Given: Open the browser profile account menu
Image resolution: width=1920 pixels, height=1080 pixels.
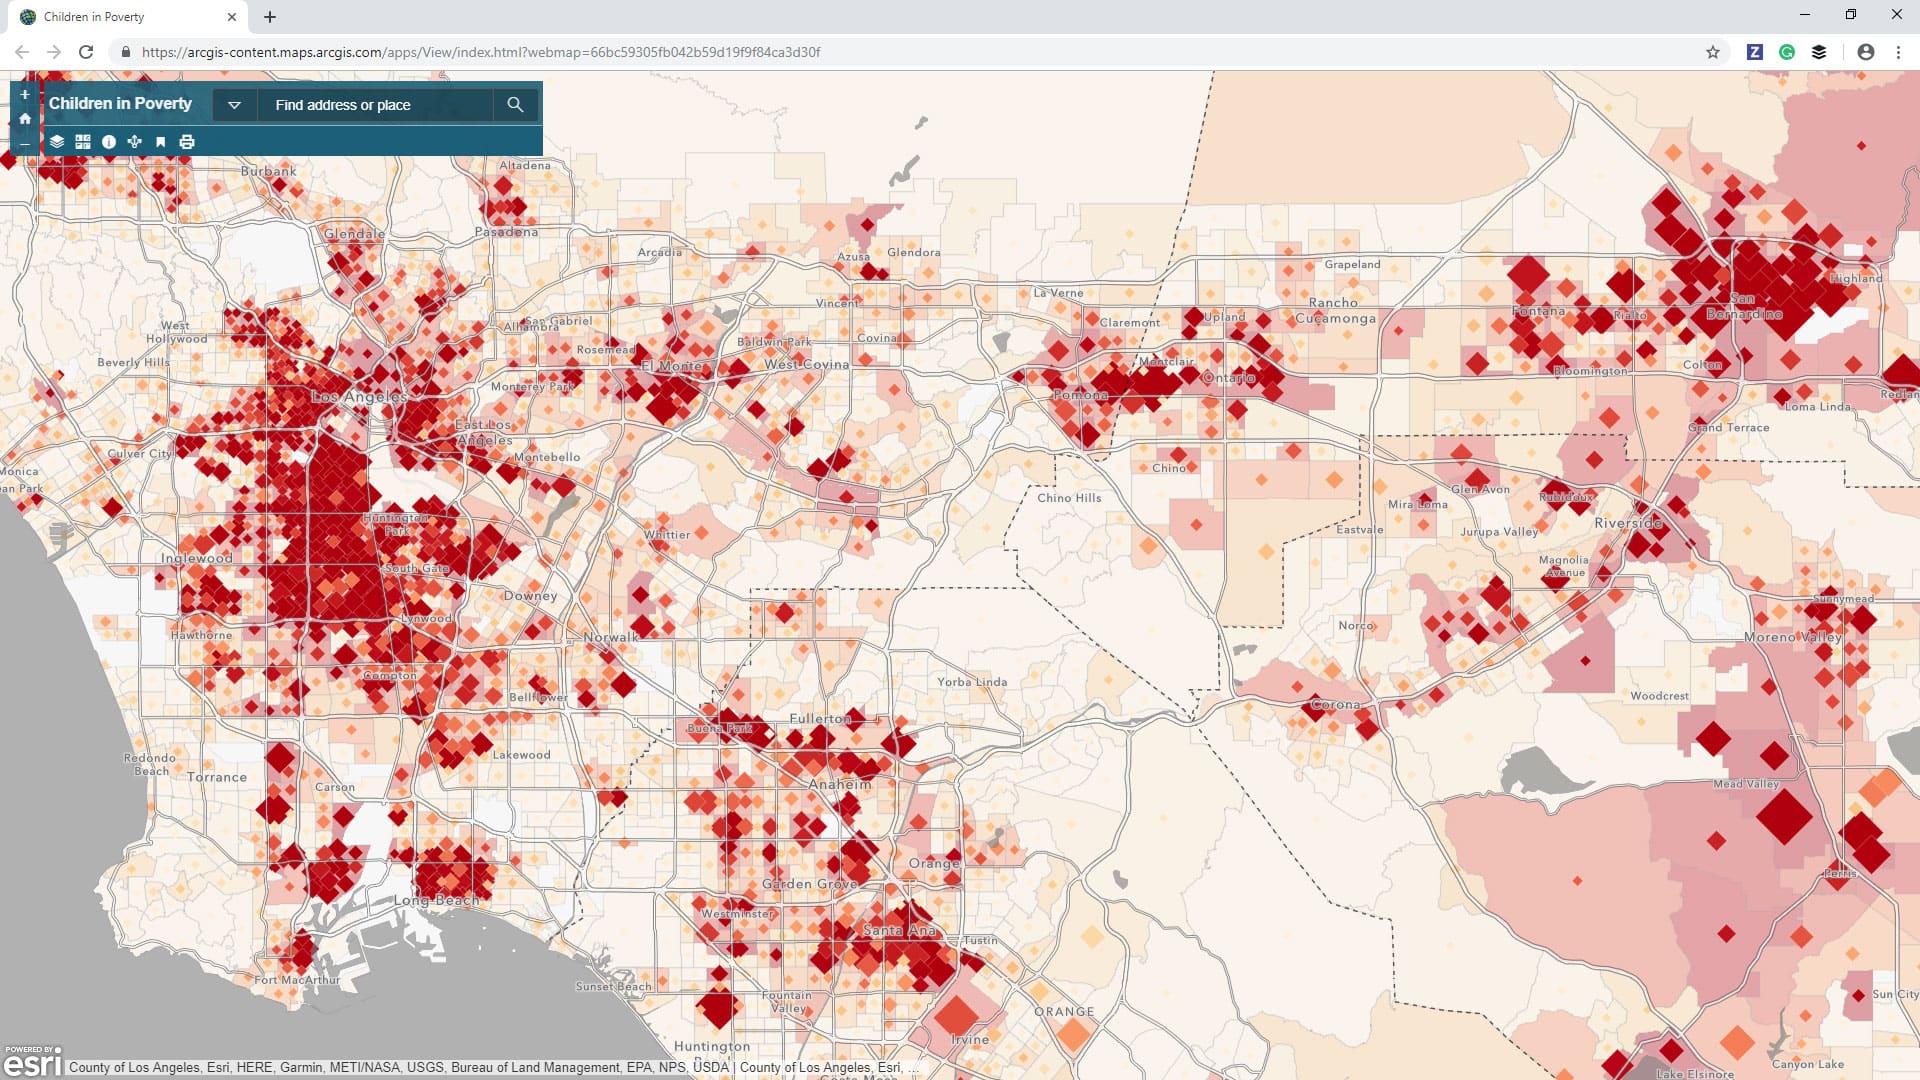Looking at the screenshot, I should pyautogui.click(x=1865, y=52).
